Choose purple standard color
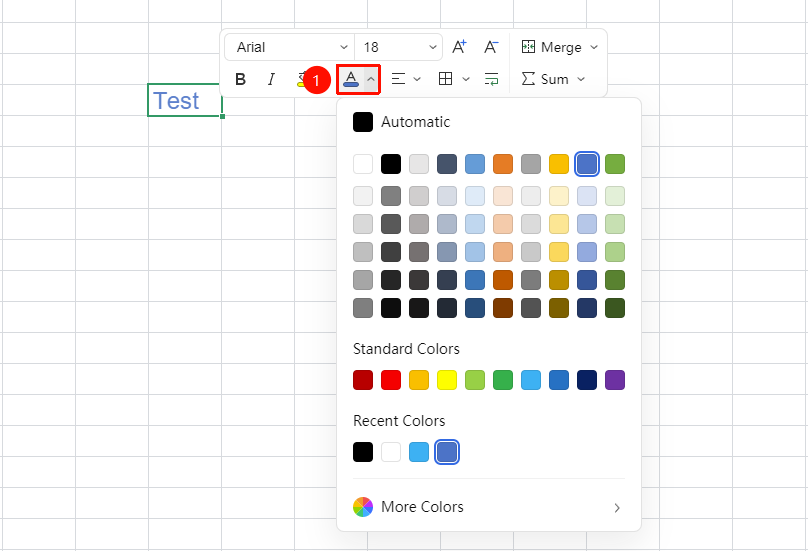Viewport: 808px width, 551px height. click(615, 380)
